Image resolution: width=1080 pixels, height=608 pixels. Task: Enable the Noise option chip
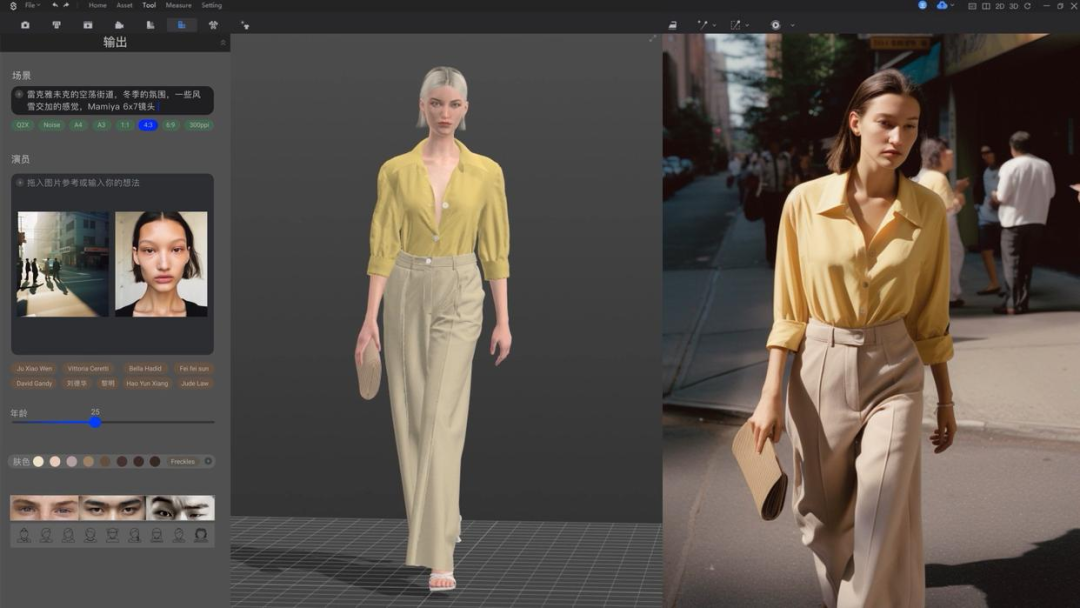(52, 125)
